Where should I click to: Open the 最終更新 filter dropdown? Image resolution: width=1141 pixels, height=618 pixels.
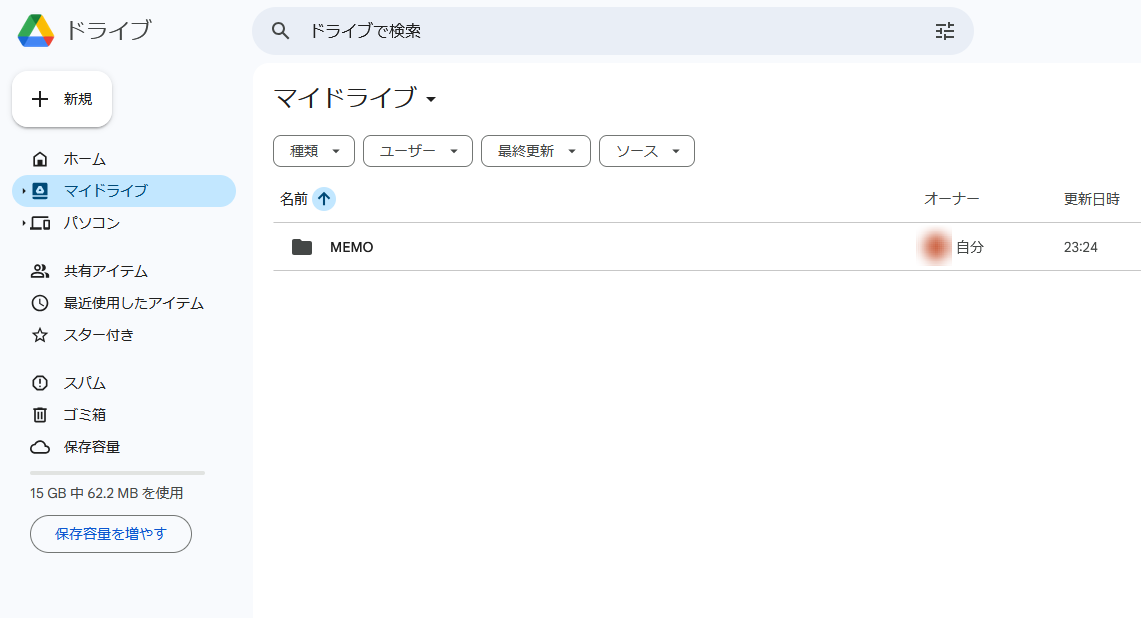[x=535, y=151]
